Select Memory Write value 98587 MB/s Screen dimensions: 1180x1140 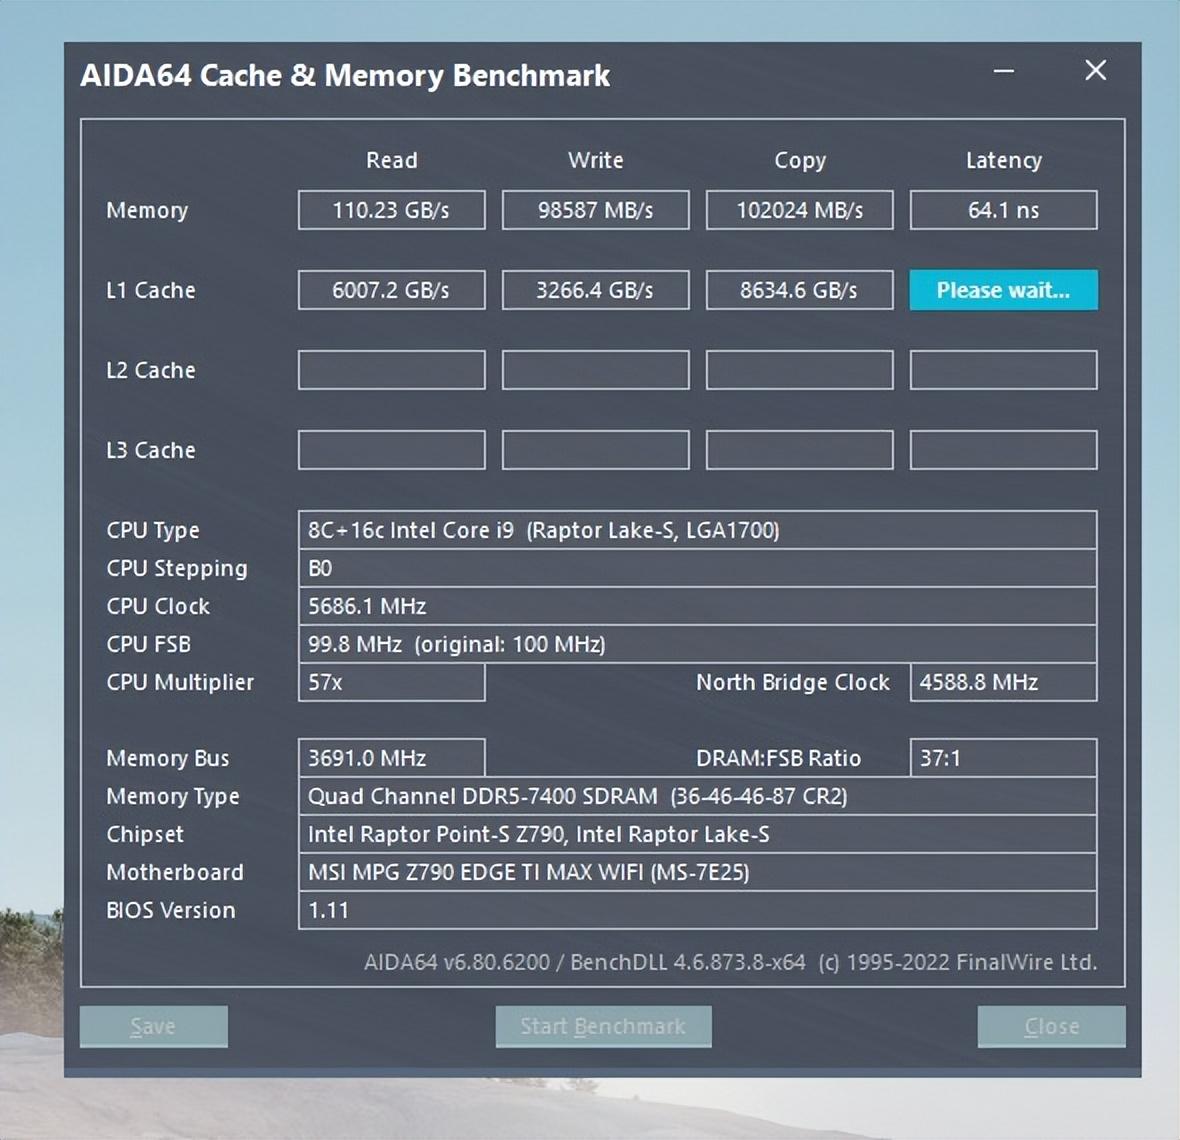pyautogui.click(x=595, y=210)
